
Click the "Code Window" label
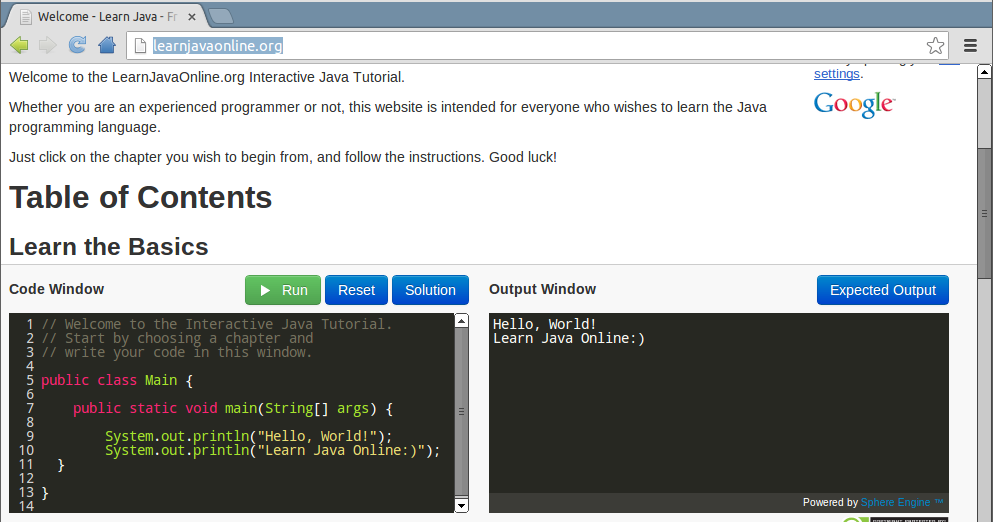tap(56, 289)
